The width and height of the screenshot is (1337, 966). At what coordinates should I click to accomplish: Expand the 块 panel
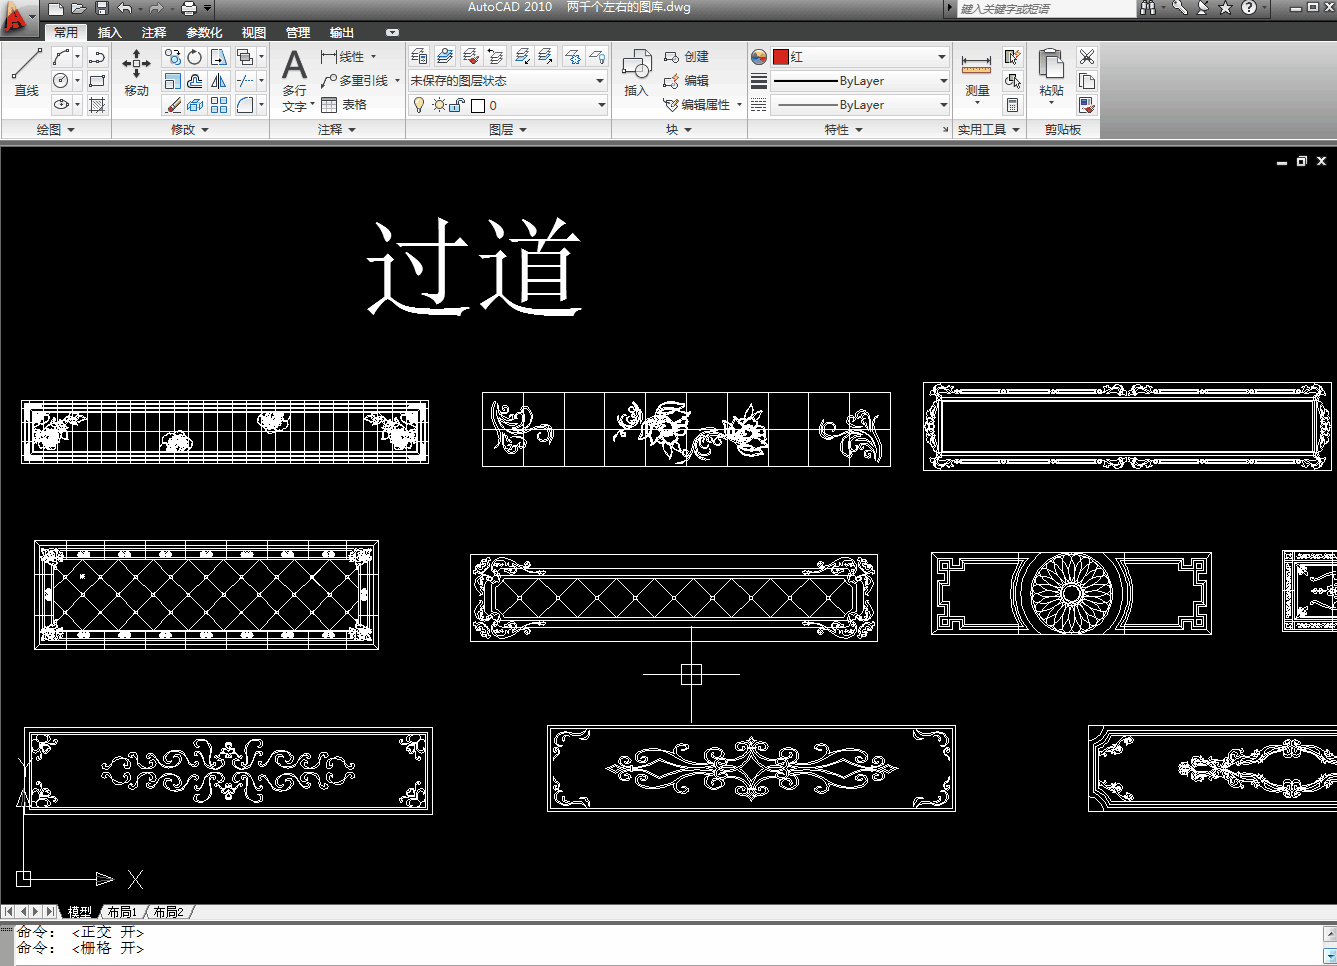(679, 130)
